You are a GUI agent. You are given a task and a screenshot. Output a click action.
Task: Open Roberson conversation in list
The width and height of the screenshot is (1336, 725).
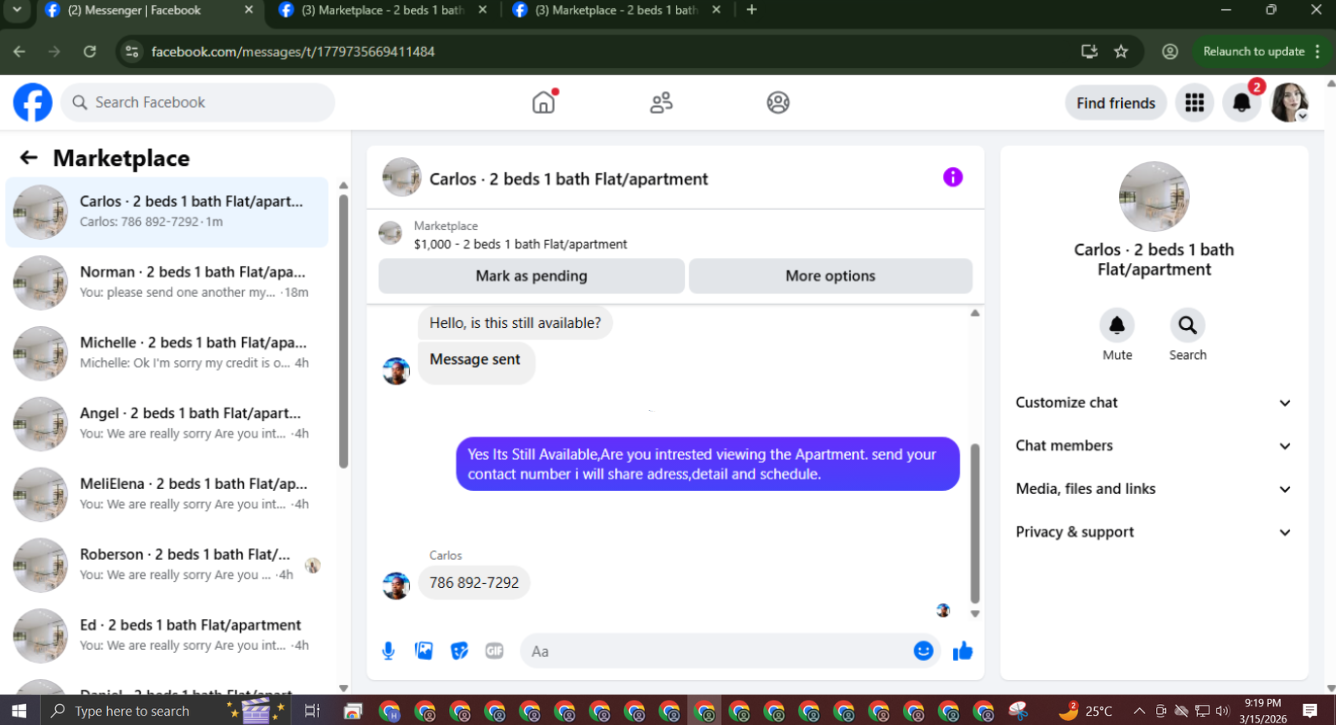pos(167,565)
